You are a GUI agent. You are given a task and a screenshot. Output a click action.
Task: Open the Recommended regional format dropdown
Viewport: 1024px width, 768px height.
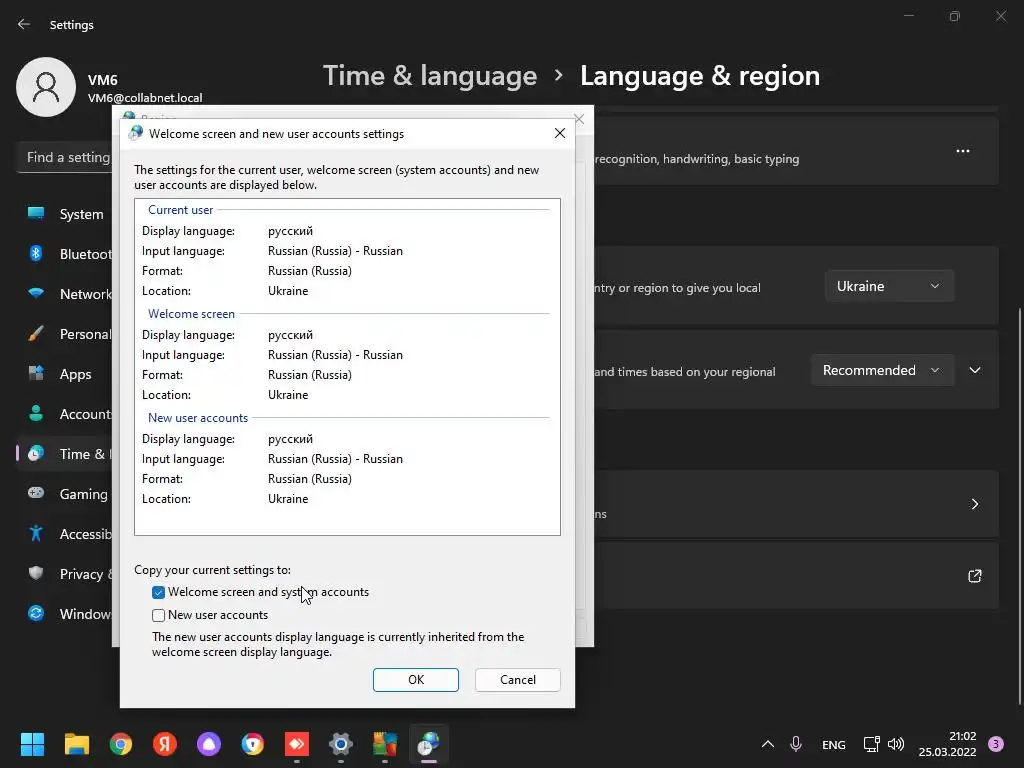tap(882, 370)
